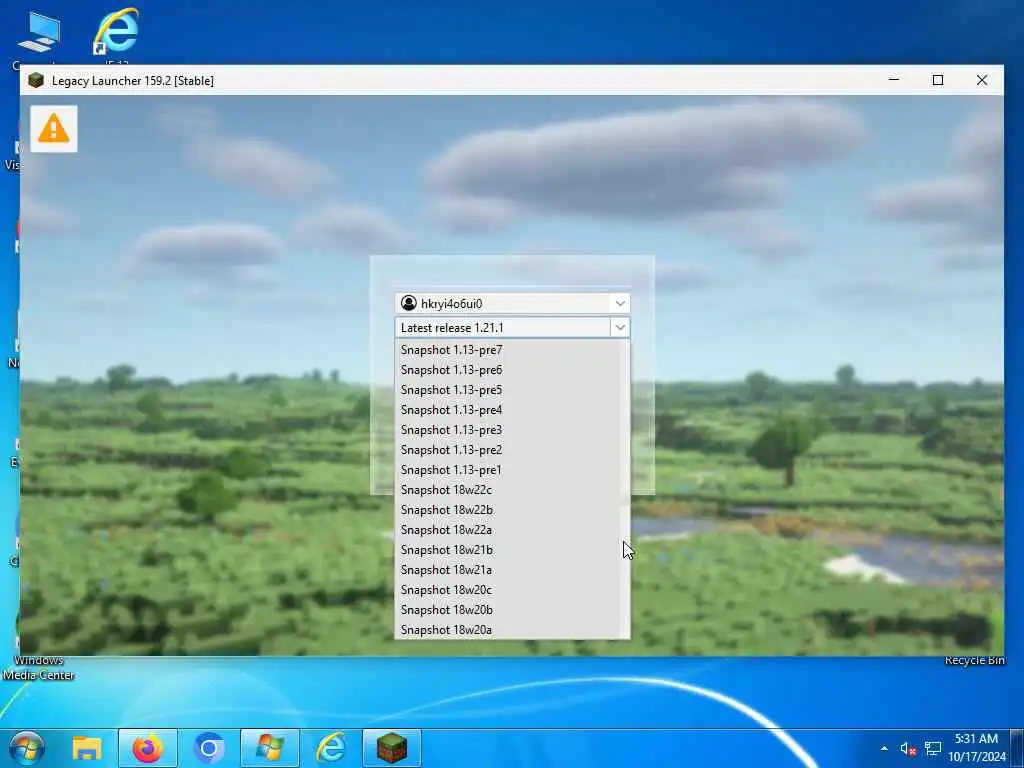Image resolution: width=1024 pixels, height=768 pixels.
Task: Pick Snapshot 18w21a entry
Action: pos(507,570)
